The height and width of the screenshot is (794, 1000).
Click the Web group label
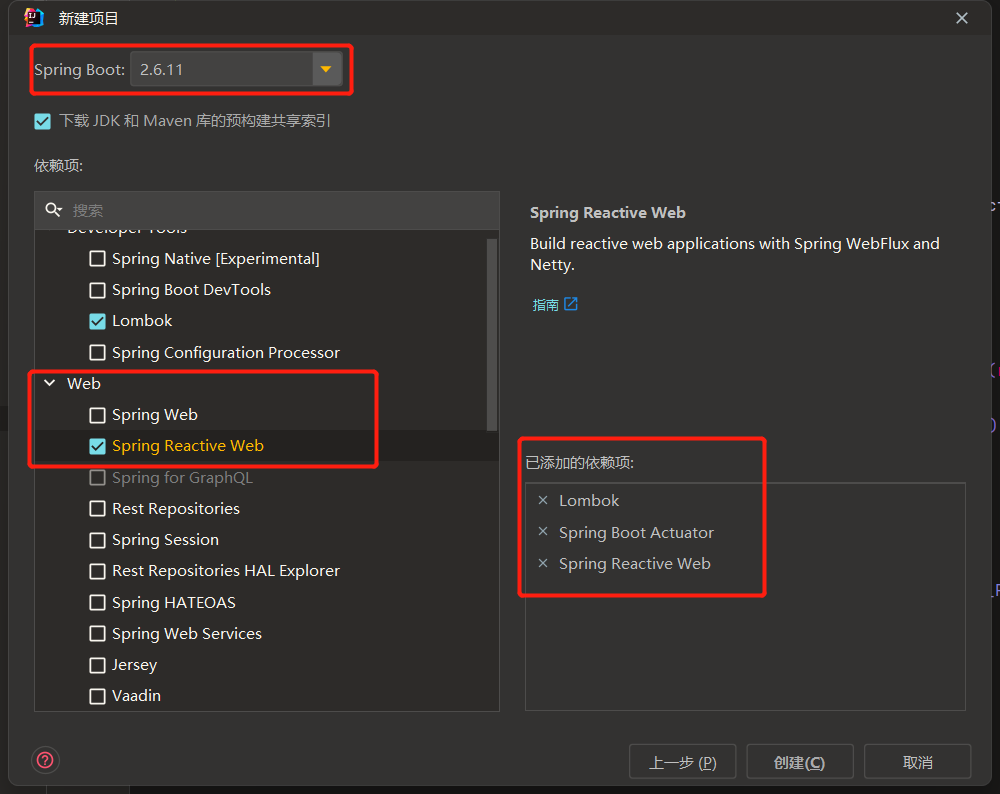click(x=84, y=383)
